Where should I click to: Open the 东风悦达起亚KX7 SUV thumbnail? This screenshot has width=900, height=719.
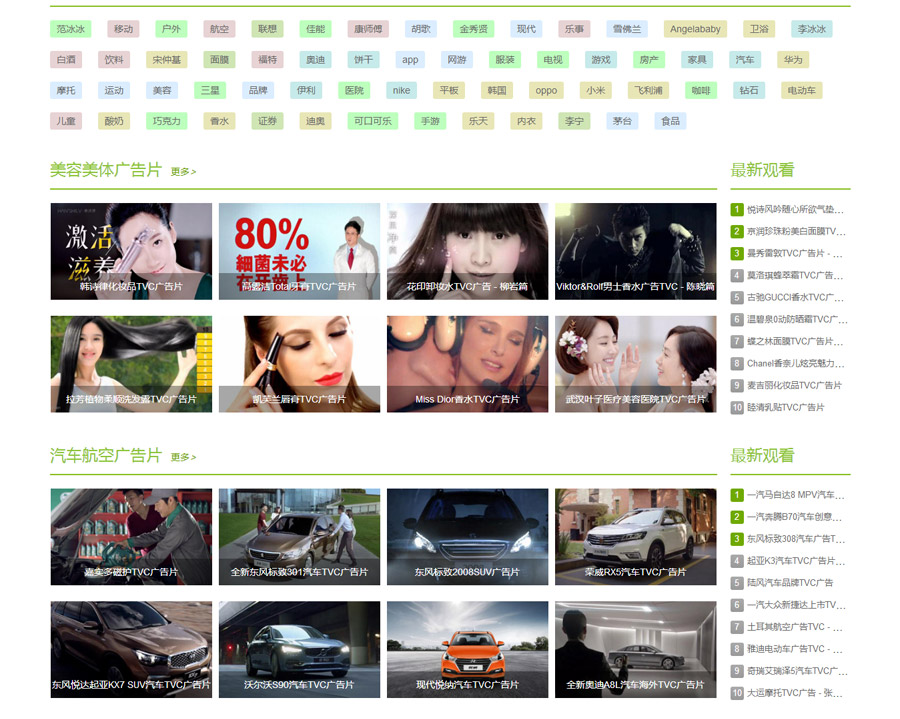point(131,650)
